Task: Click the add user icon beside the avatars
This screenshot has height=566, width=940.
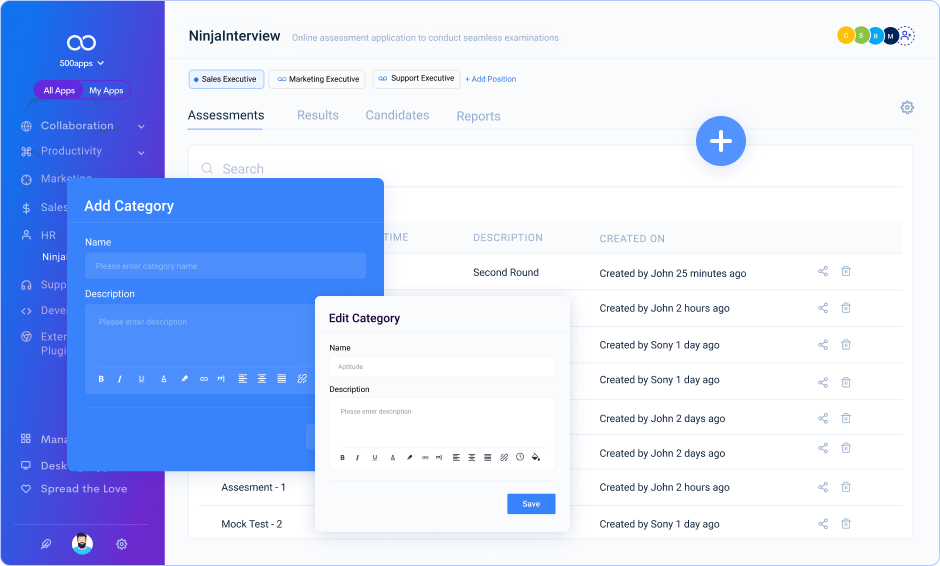Action: pos(906,36)
